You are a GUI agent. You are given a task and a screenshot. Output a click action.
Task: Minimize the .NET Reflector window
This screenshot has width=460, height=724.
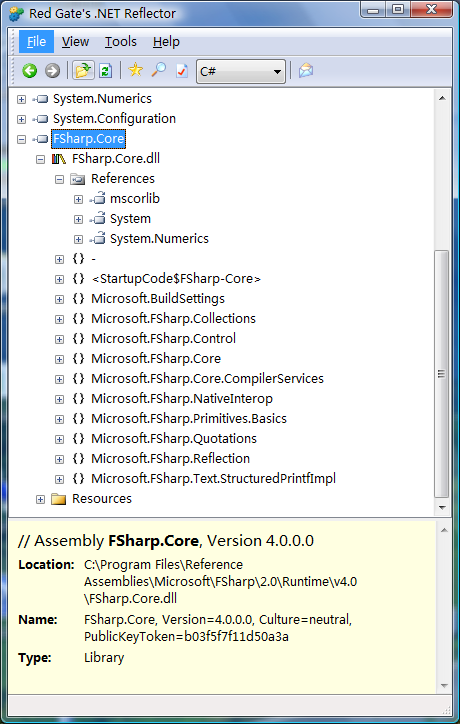click(374, 9)
